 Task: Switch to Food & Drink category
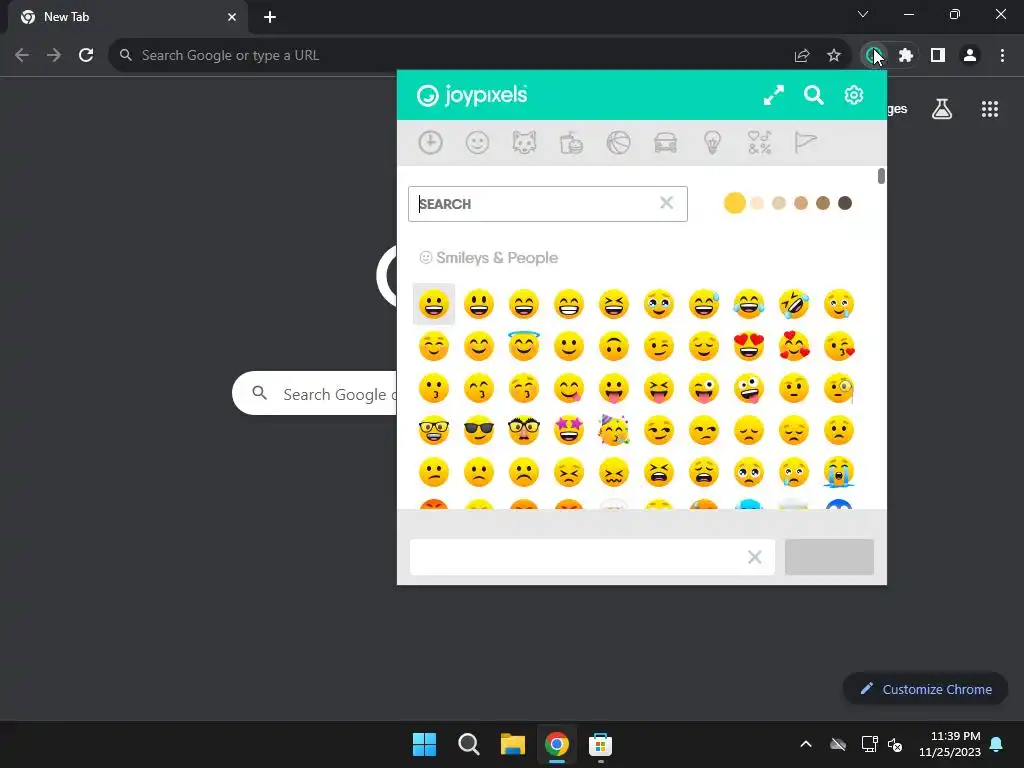coord(571,142)
